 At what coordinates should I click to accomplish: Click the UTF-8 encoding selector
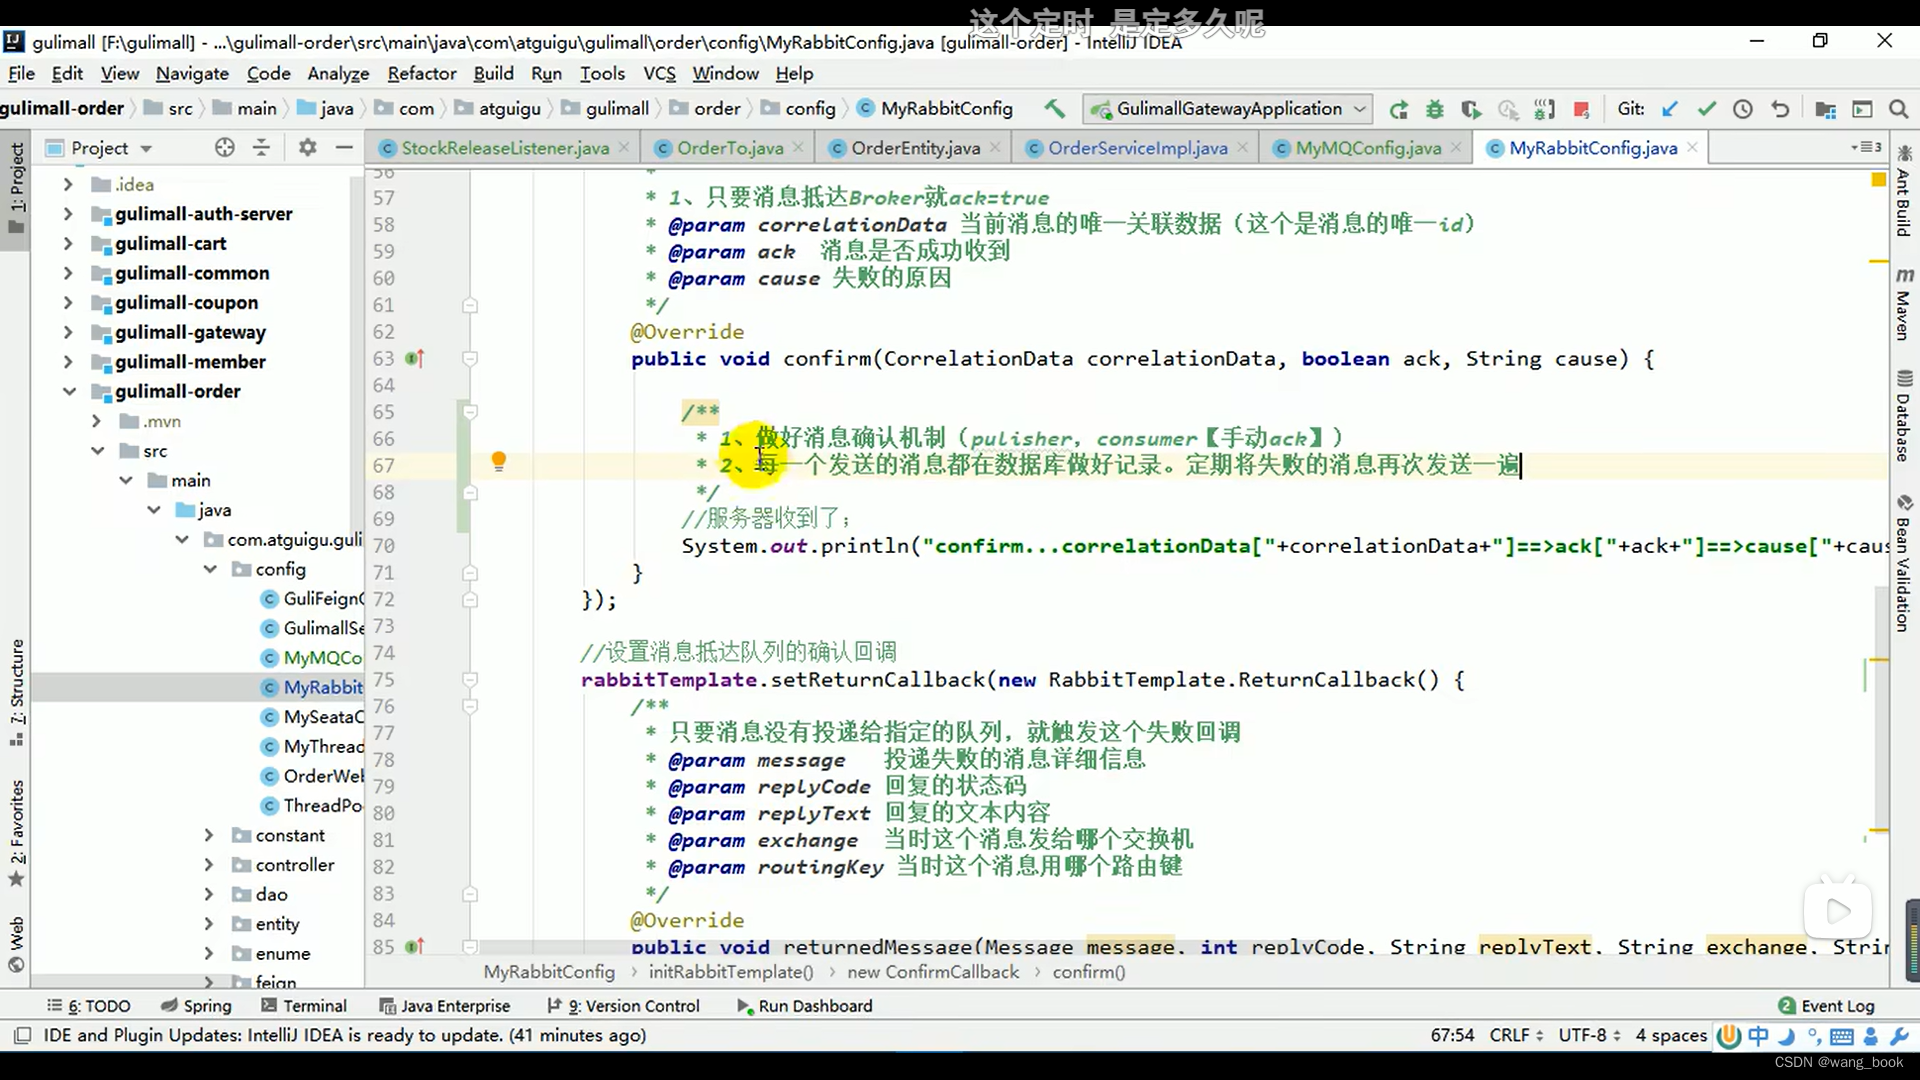click(1589, 1035)
